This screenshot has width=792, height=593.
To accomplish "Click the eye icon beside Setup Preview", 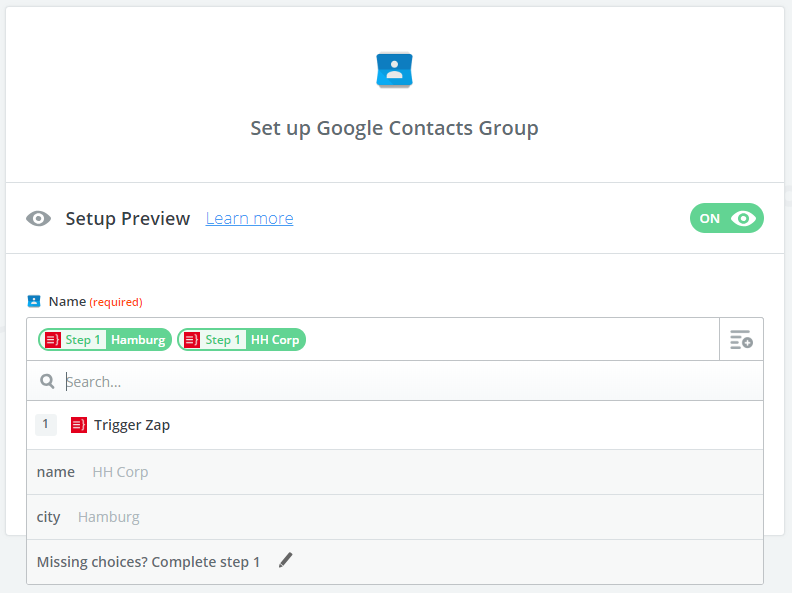I will tap(39, 219).
